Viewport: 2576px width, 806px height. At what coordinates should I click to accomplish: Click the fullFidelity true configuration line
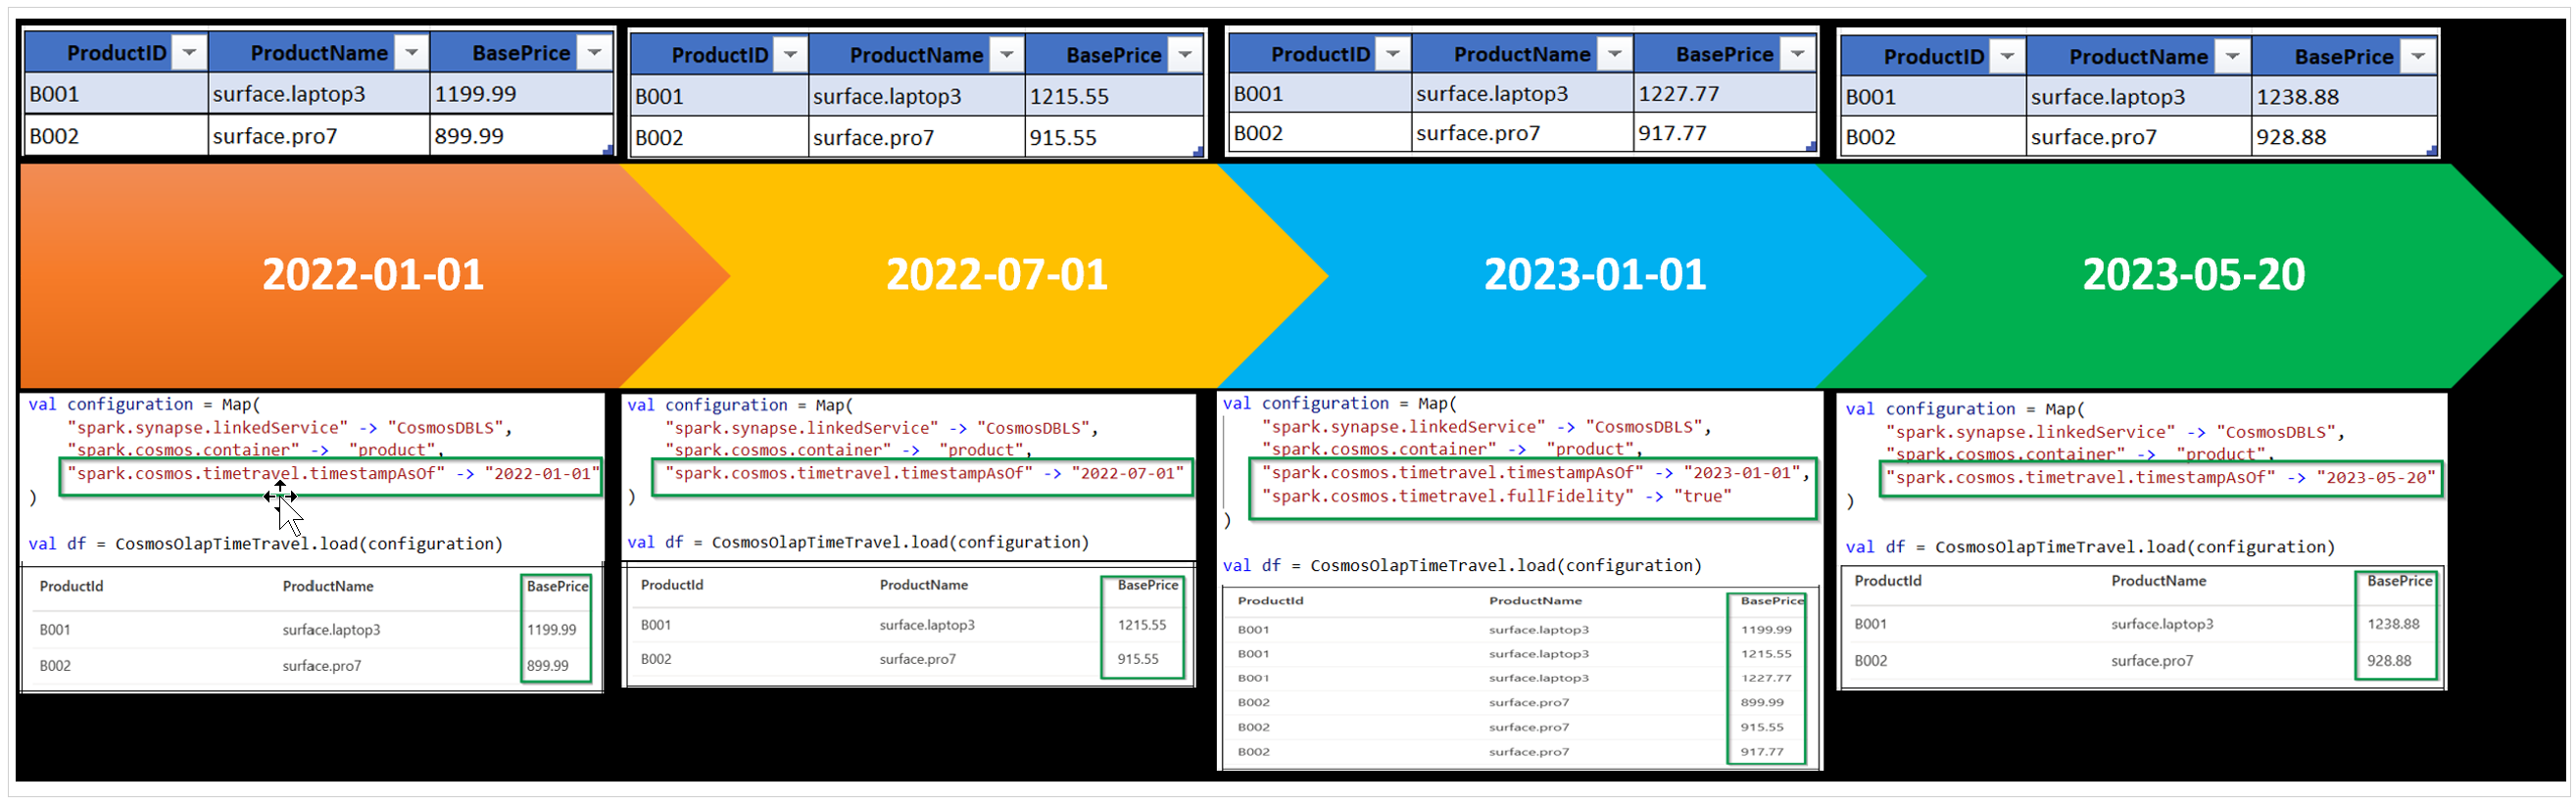(x=1496, y=496)
